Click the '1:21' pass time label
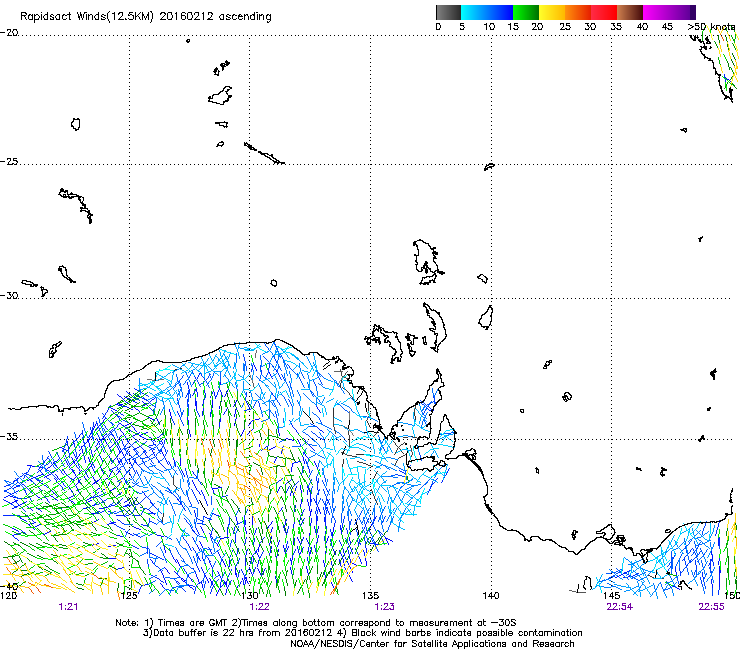740x650 pixels. [x=68, y=607]
